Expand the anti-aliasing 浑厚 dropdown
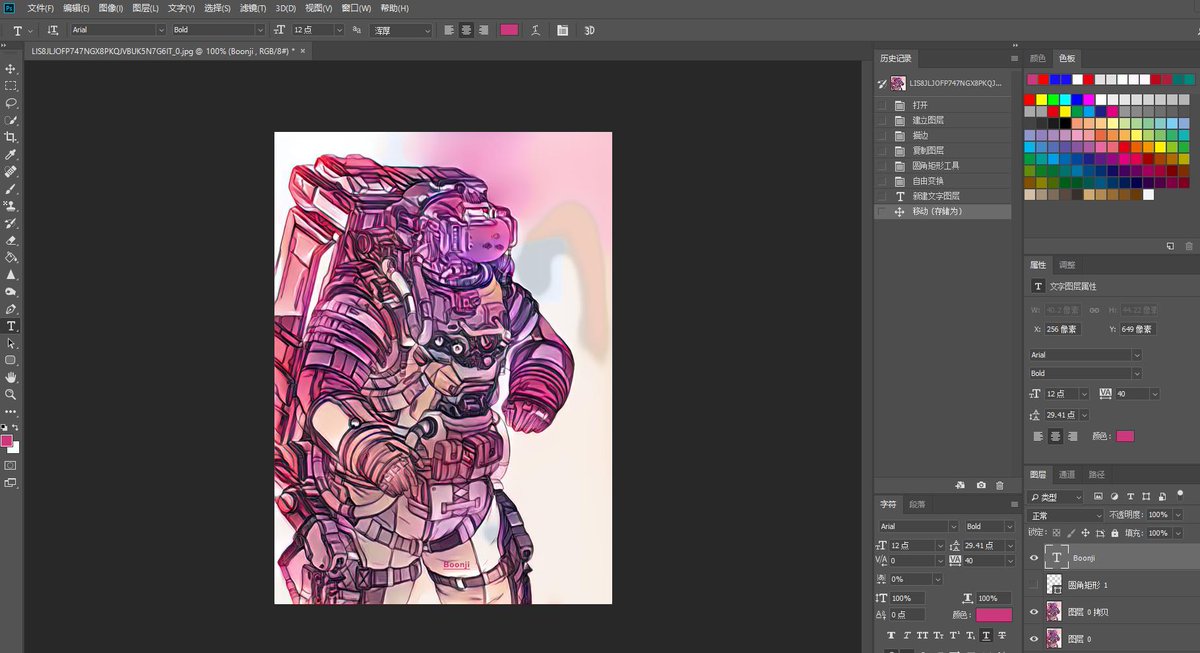 coord(401,31)
